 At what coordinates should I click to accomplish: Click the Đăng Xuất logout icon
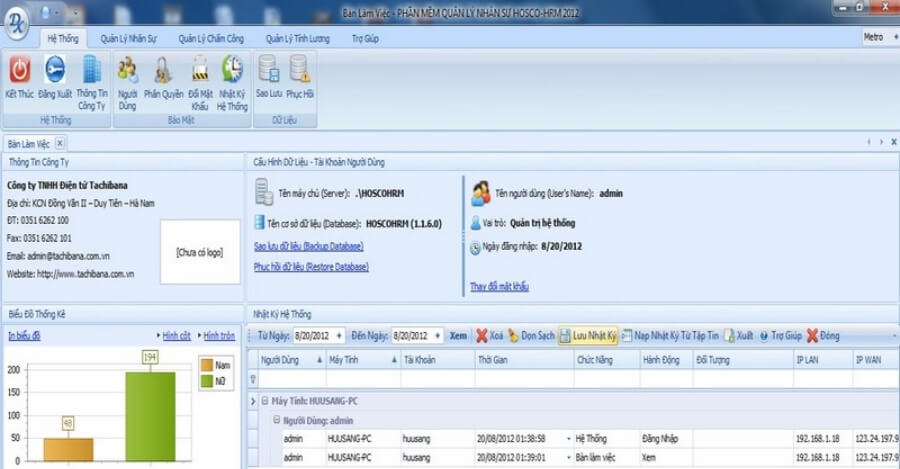coord(55,69)
